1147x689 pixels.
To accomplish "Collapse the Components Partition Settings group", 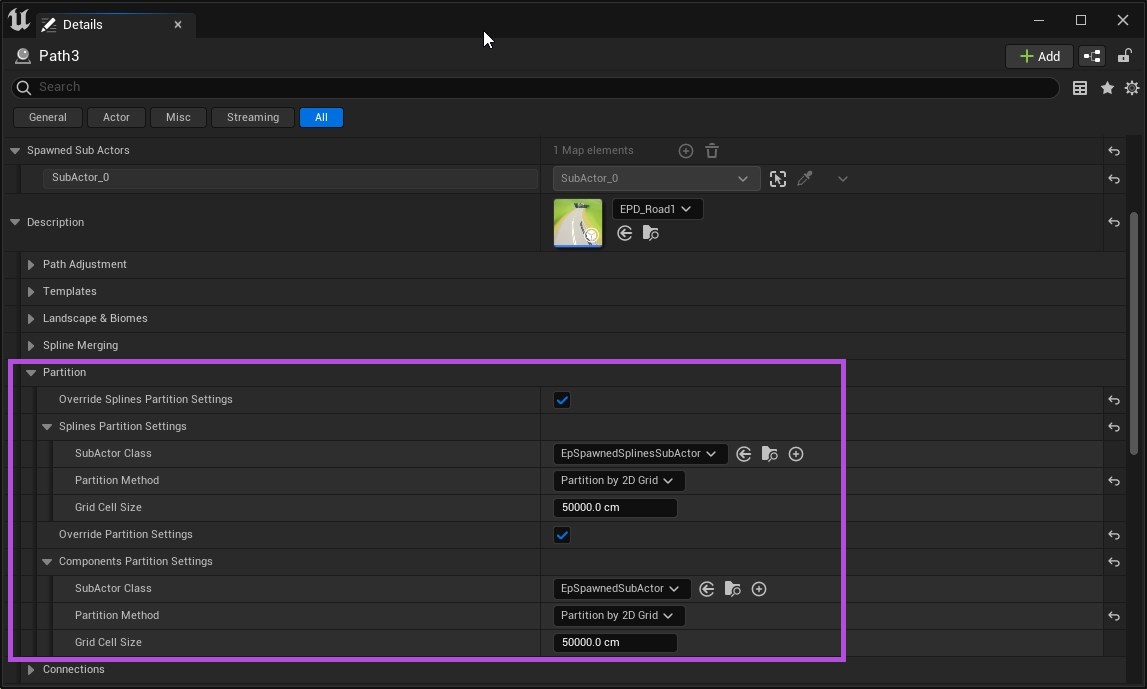I will tap(47, 562).
